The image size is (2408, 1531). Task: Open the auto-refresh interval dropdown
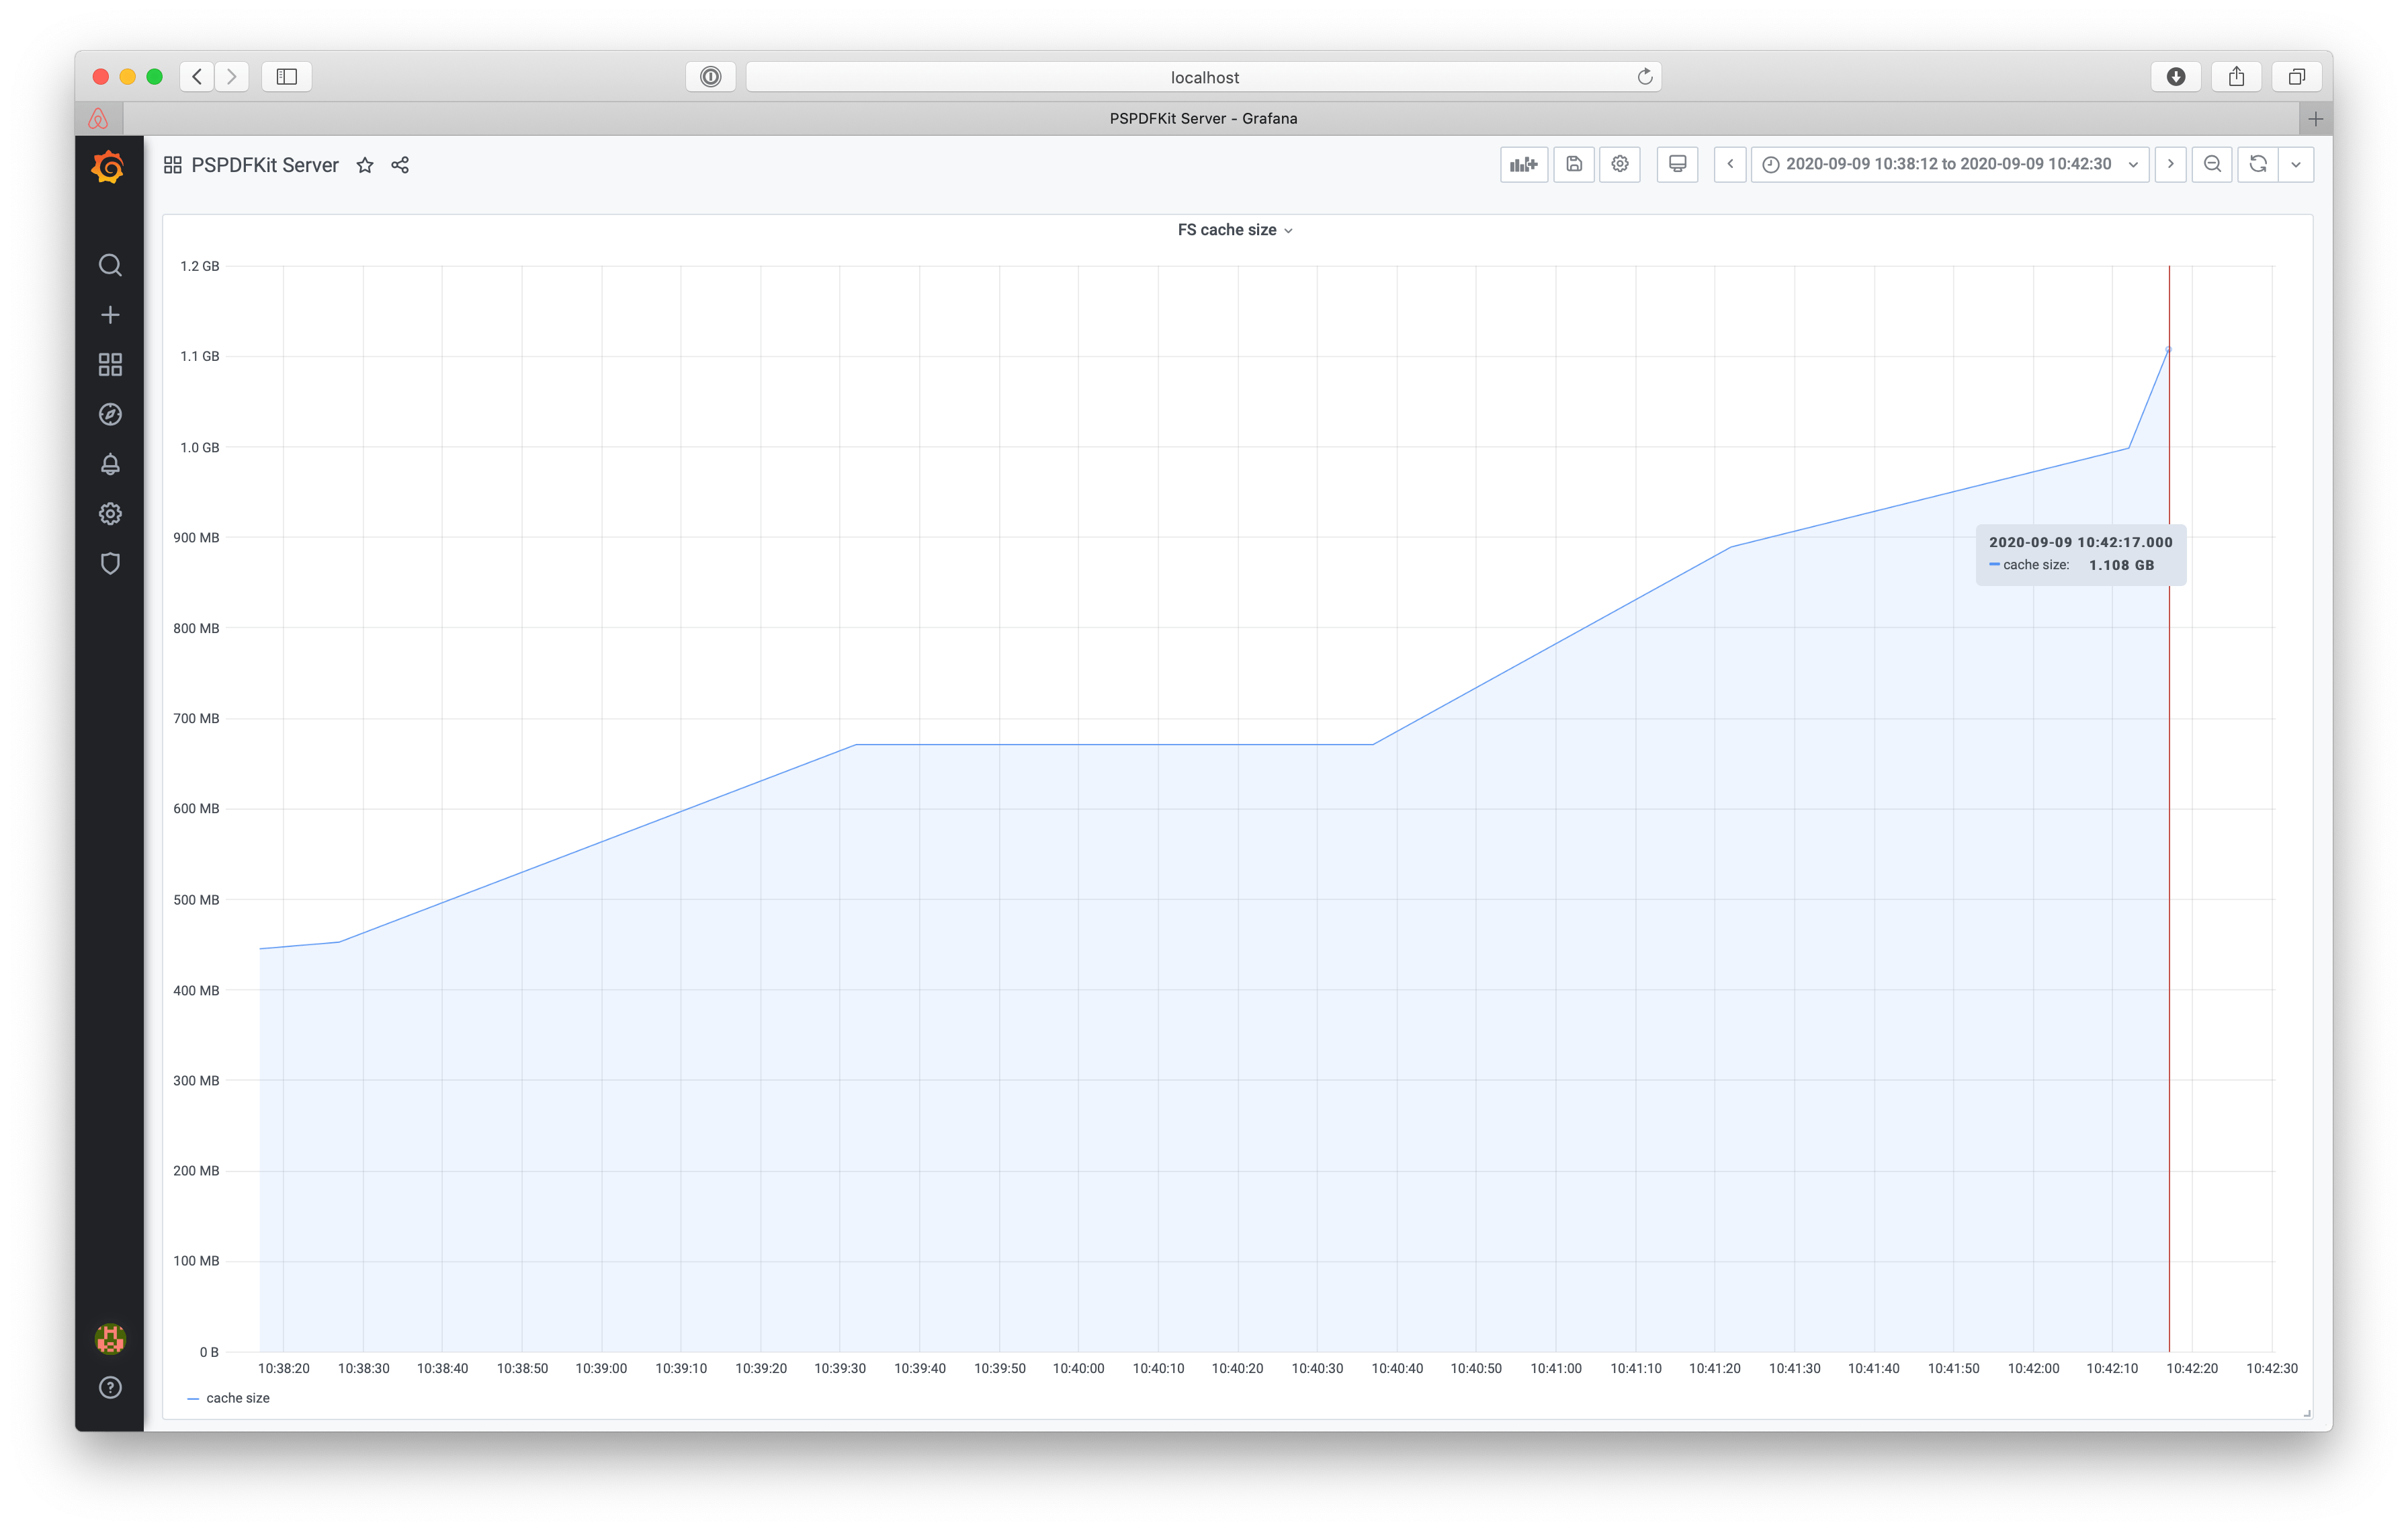tap(2296, 164)
